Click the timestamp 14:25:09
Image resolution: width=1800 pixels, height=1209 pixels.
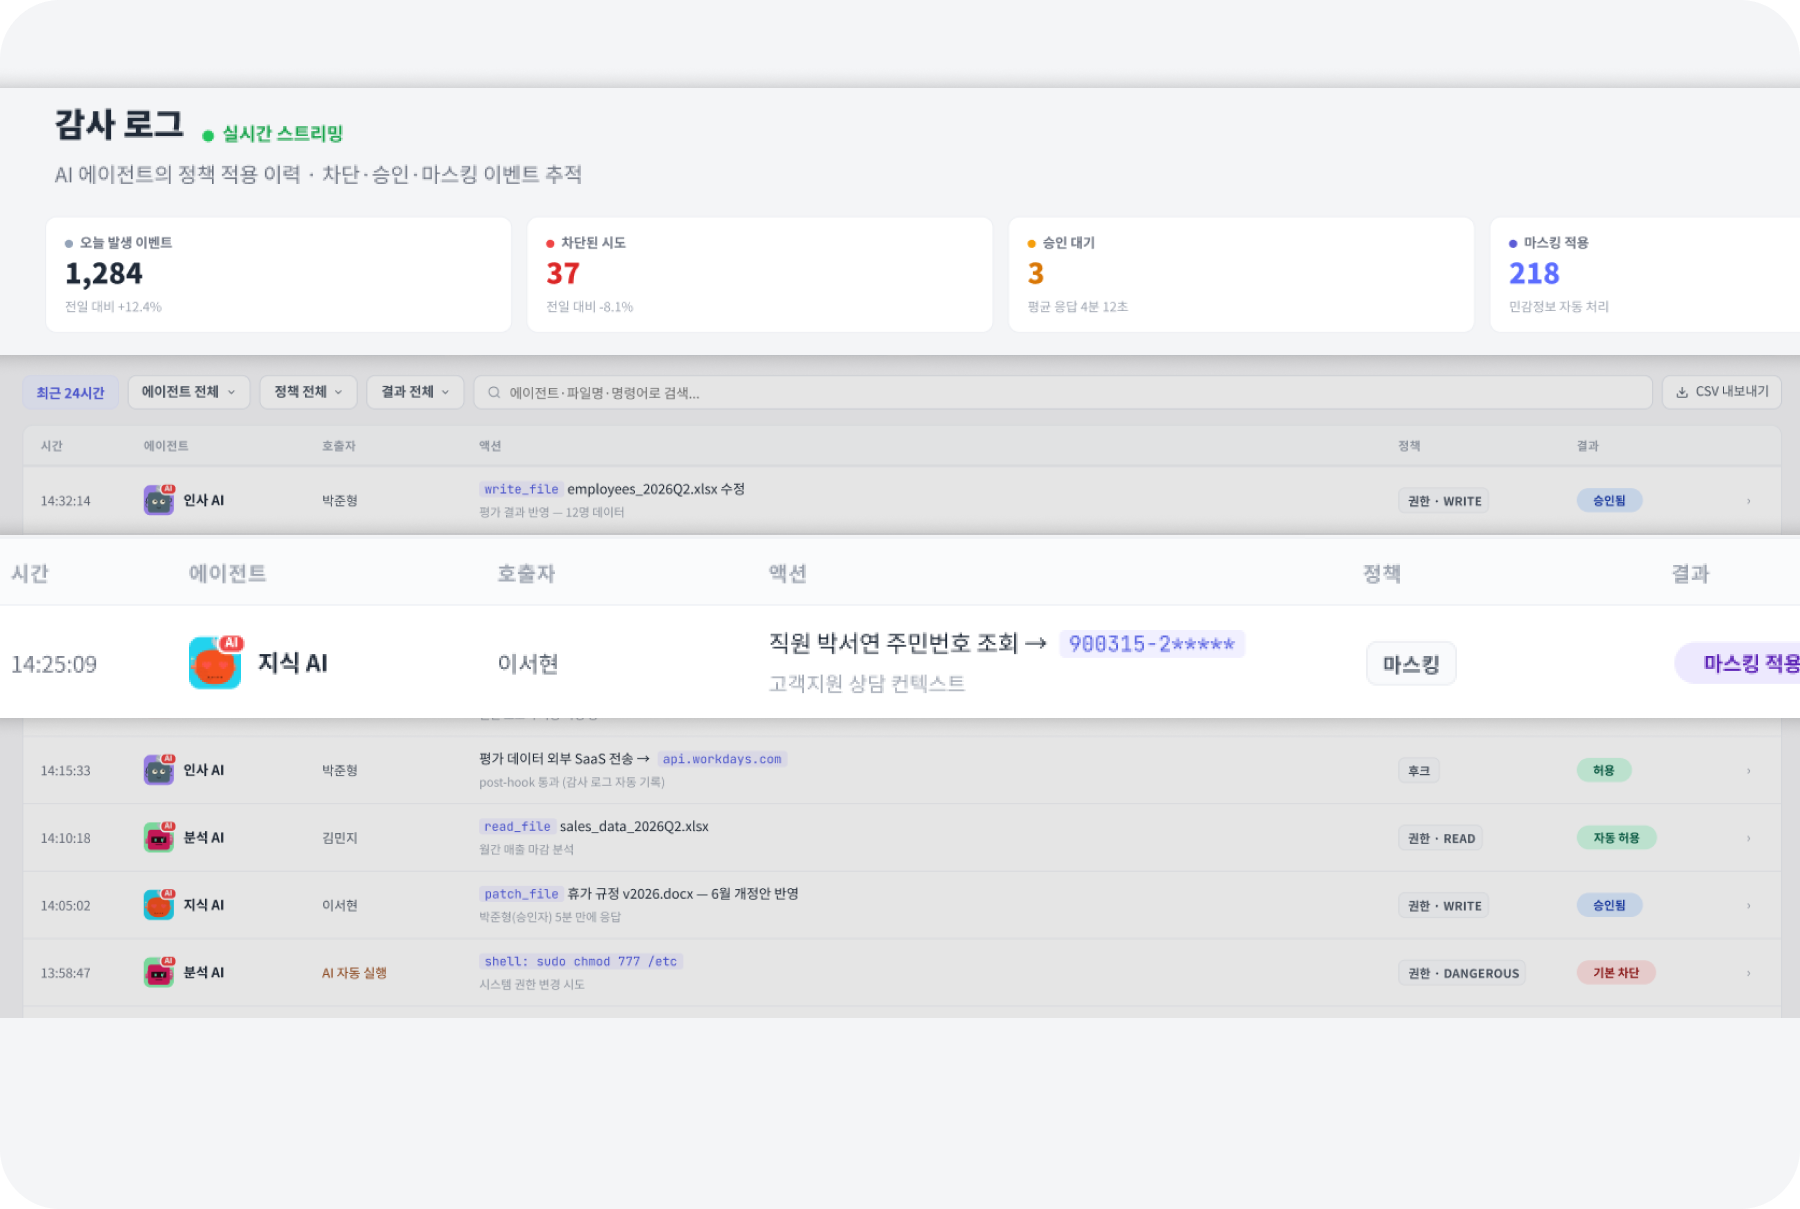[x=54, y=664]
